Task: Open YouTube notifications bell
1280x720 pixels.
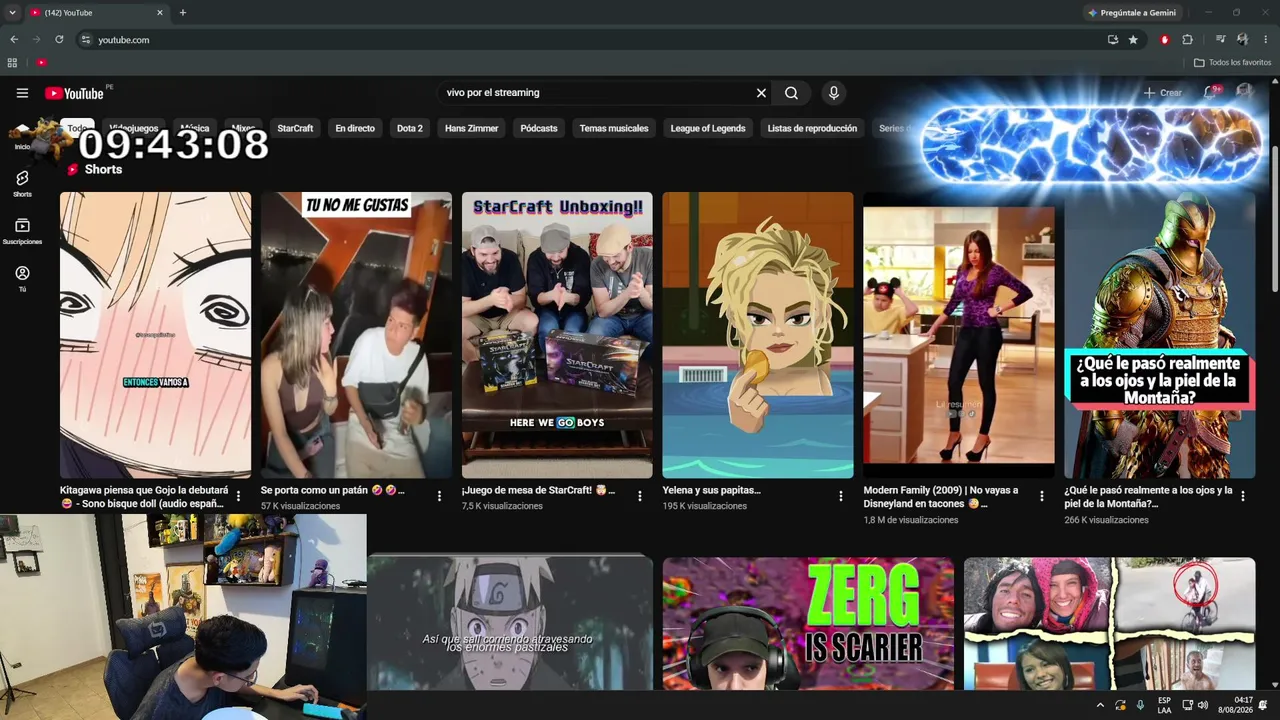Action: point(1210,92)
